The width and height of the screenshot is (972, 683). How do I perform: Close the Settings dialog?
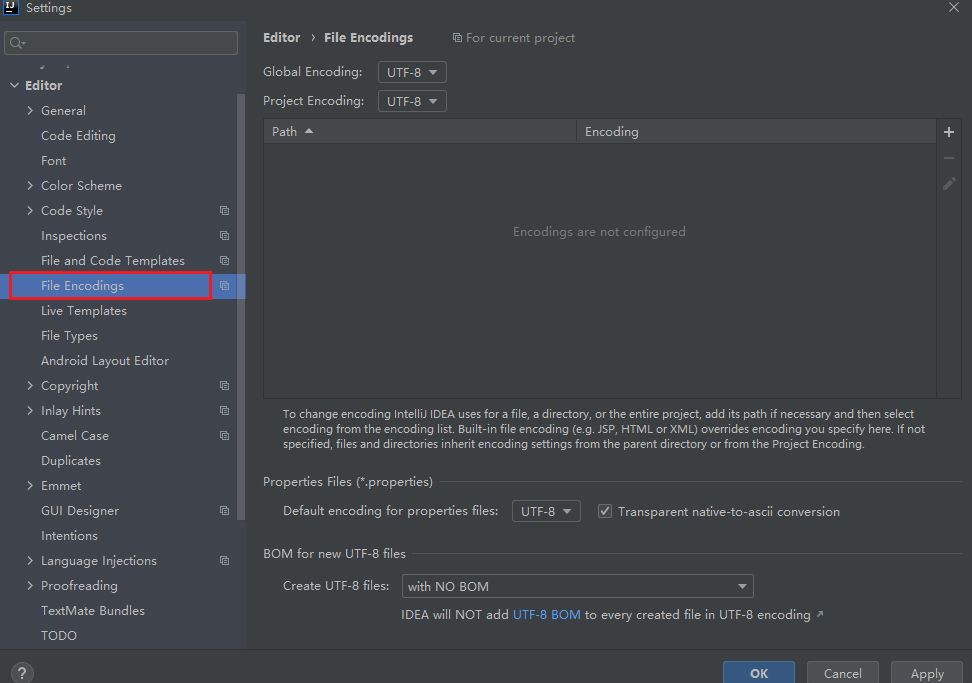953,7
